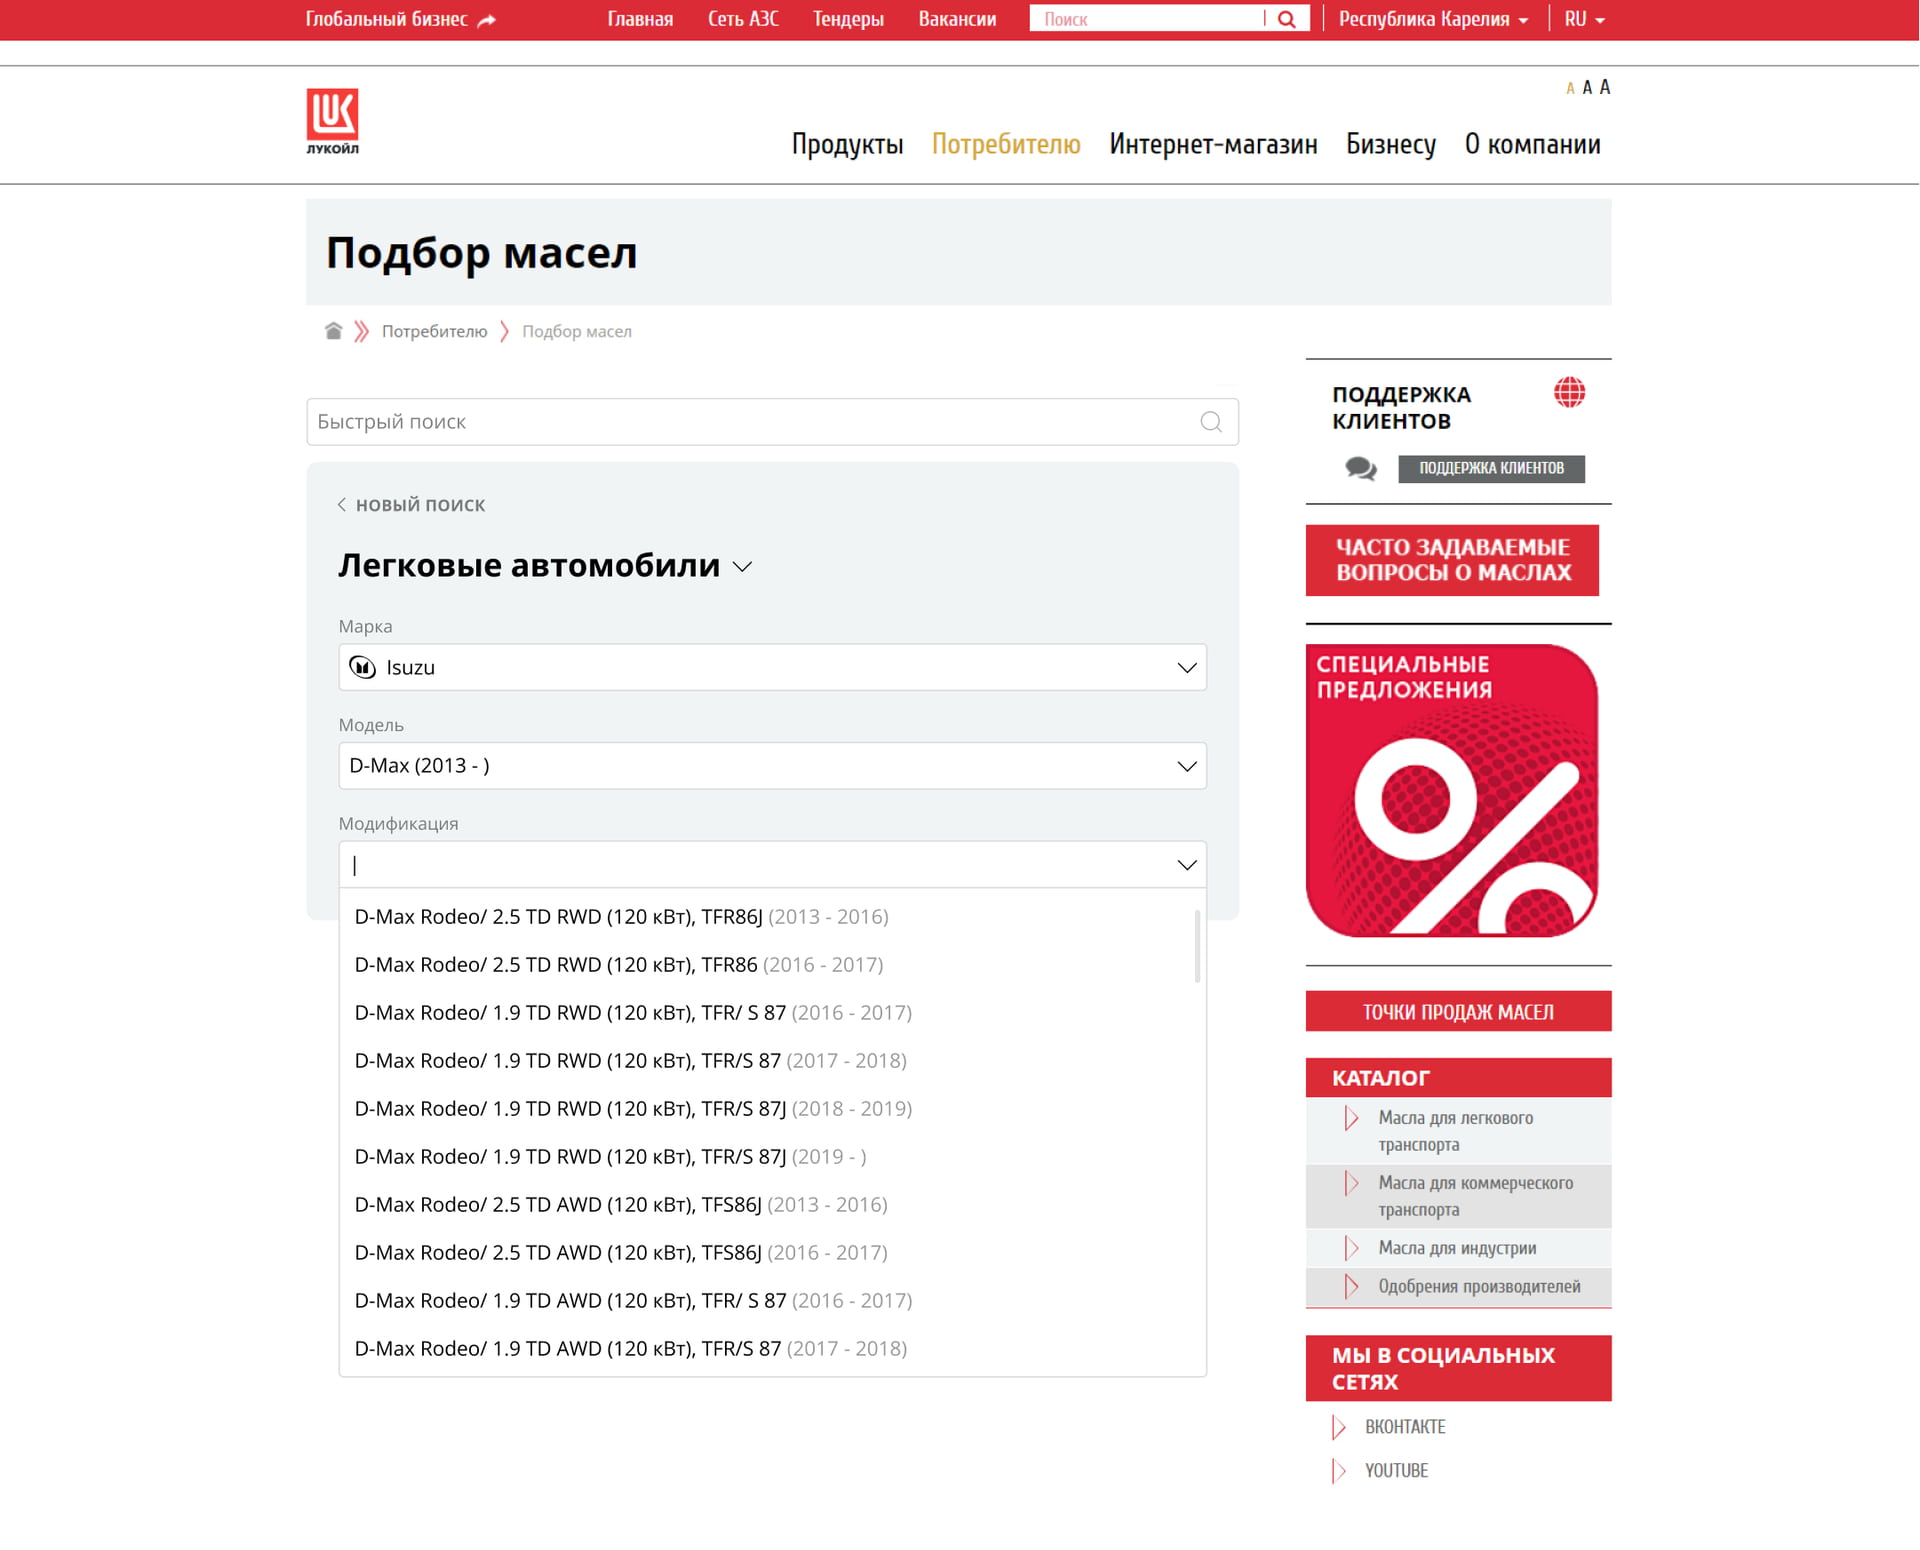Expand the Легковые автомобили vehicle type chevron
The width and height of the screenshot is (1920, 1550).
pos(742,567)
